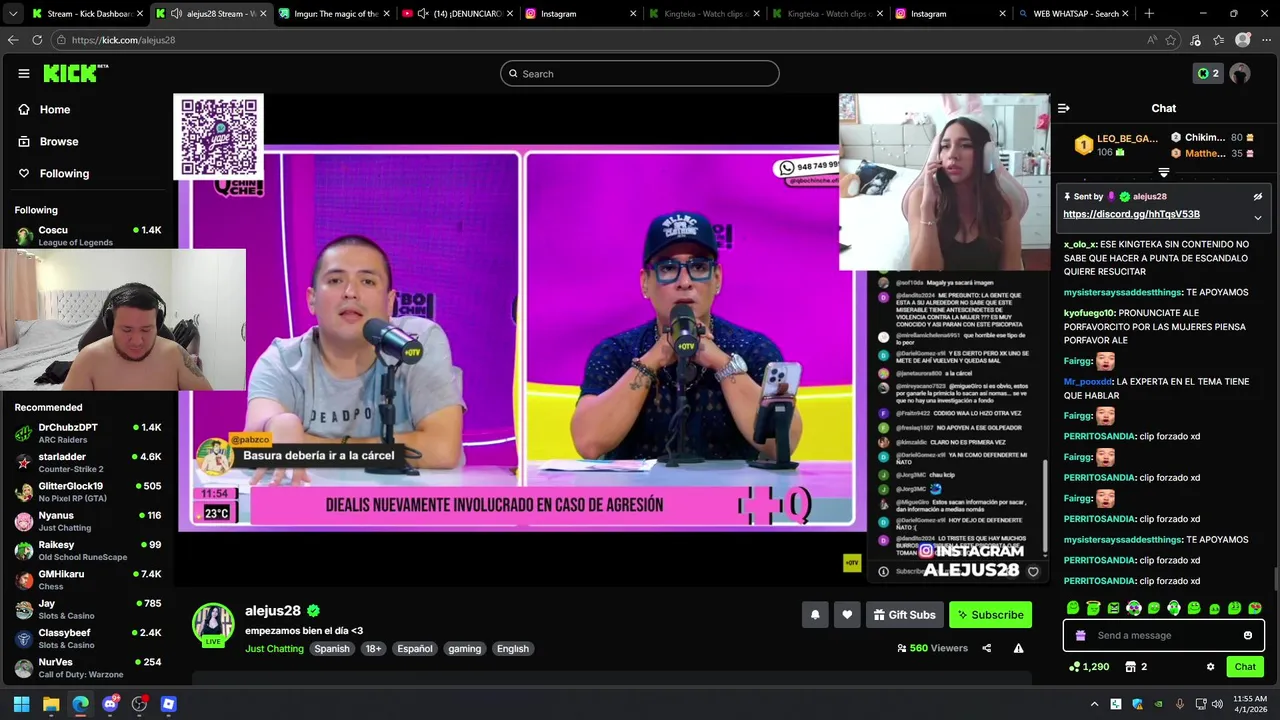The image size is (1280, 720).
Task: Open File Explorer from taskbar
Action: point(51,704)
